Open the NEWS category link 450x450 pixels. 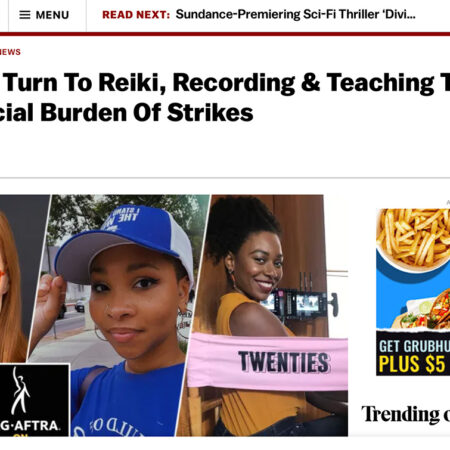10,52
